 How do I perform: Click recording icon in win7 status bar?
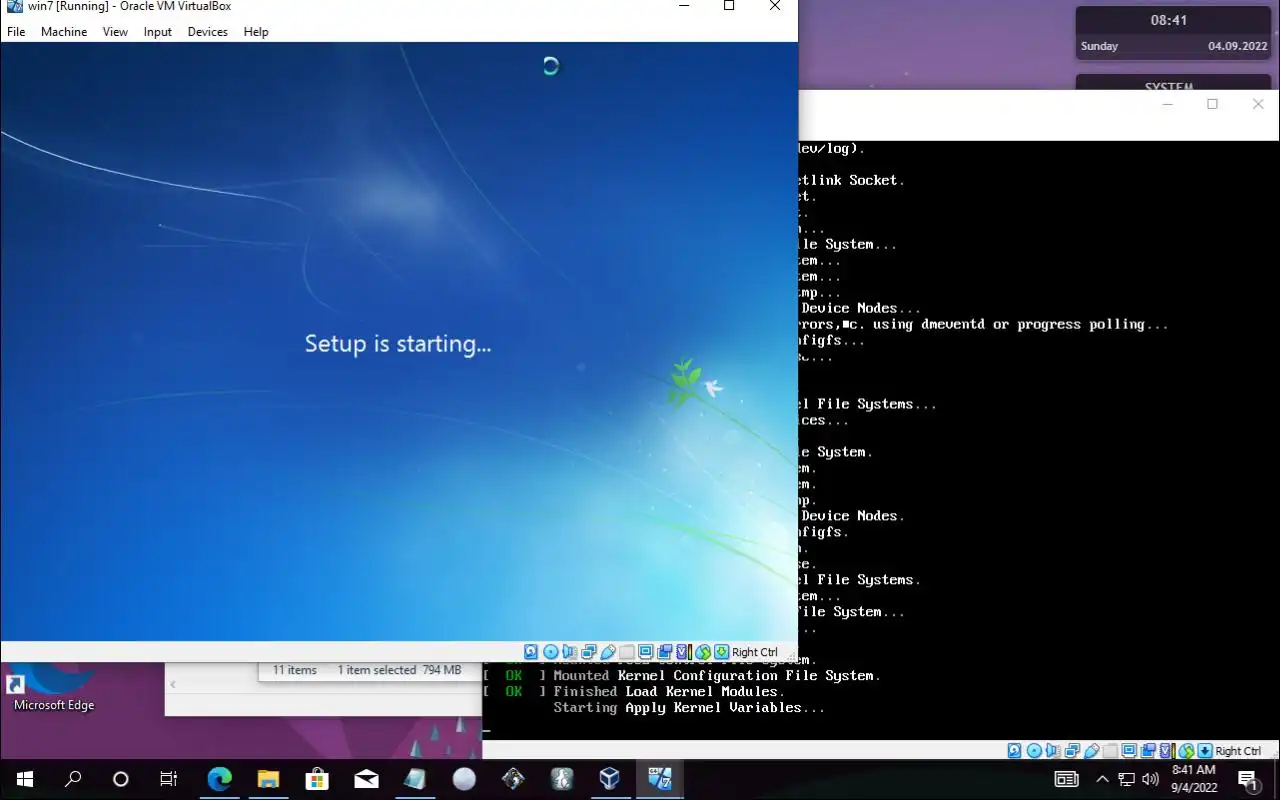[664, 652]
